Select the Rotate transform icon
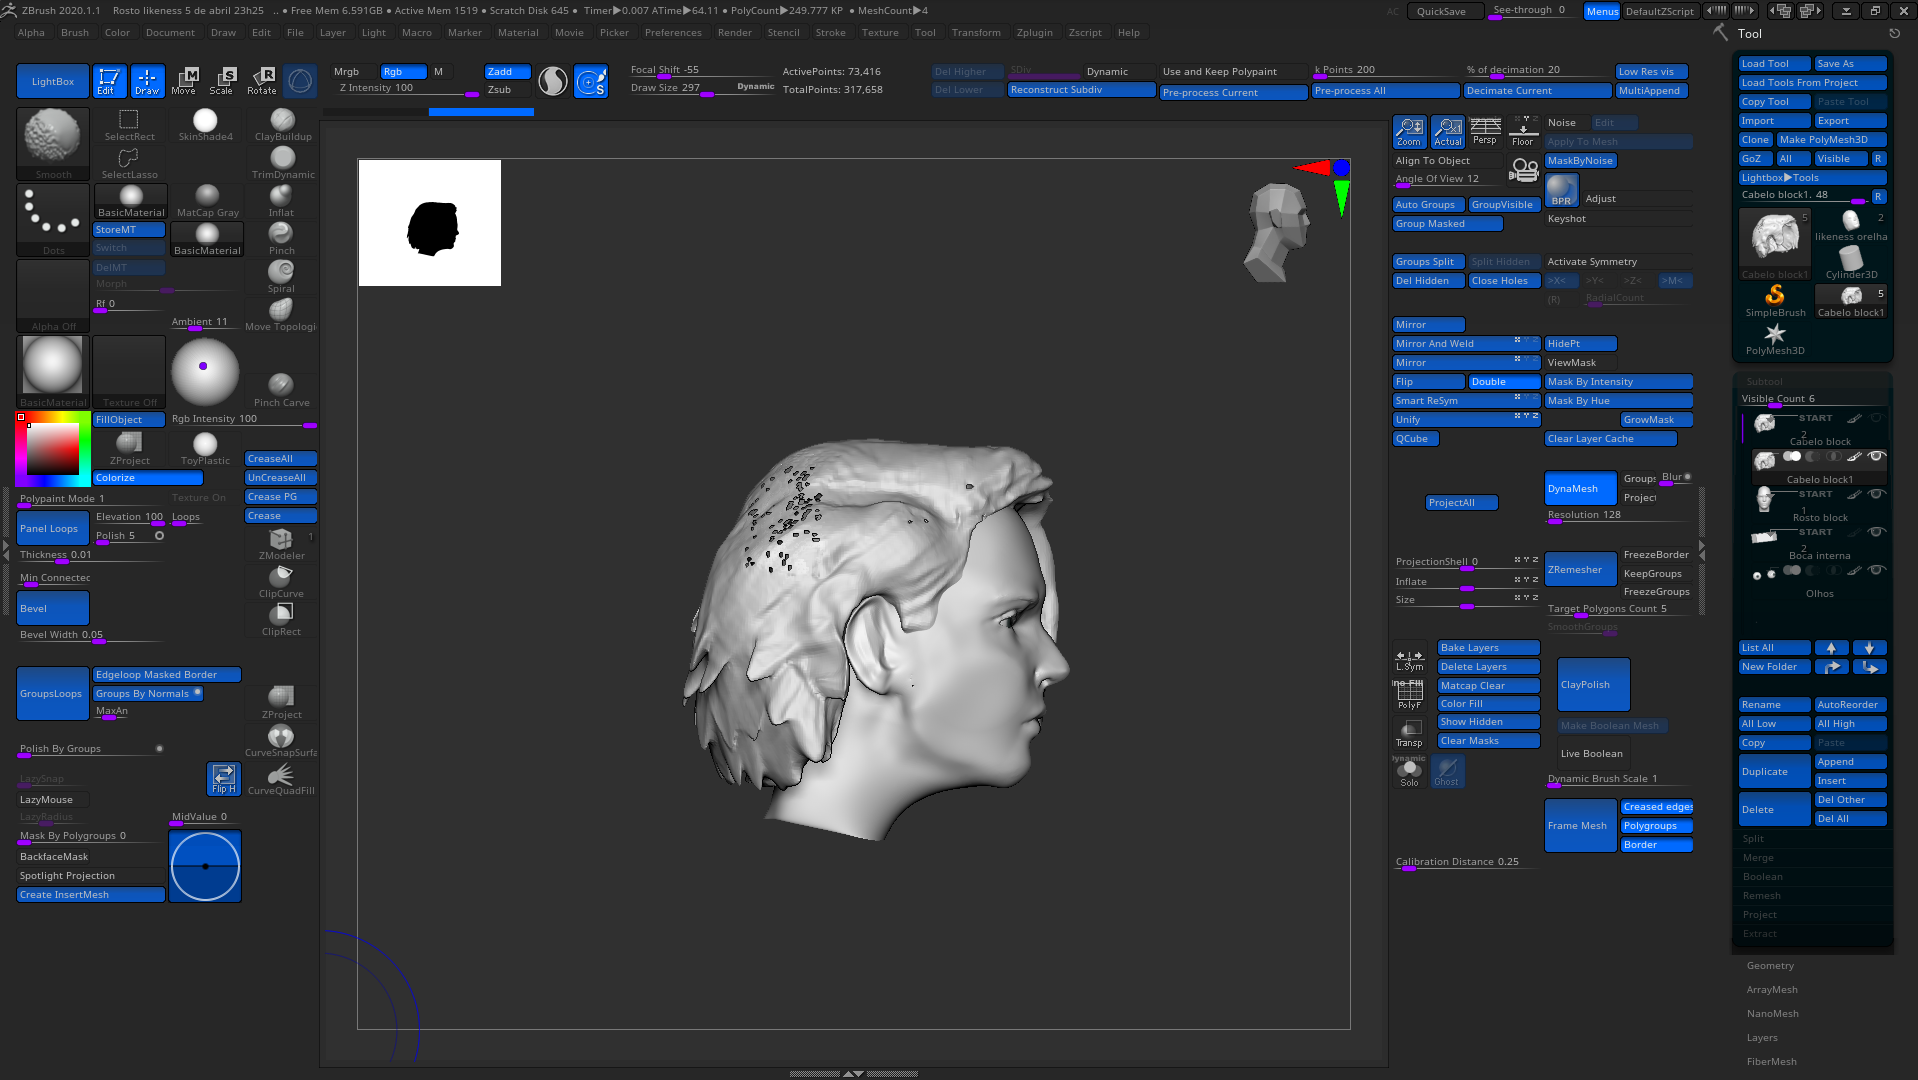1918x1080 pixels. coord(261,81)
